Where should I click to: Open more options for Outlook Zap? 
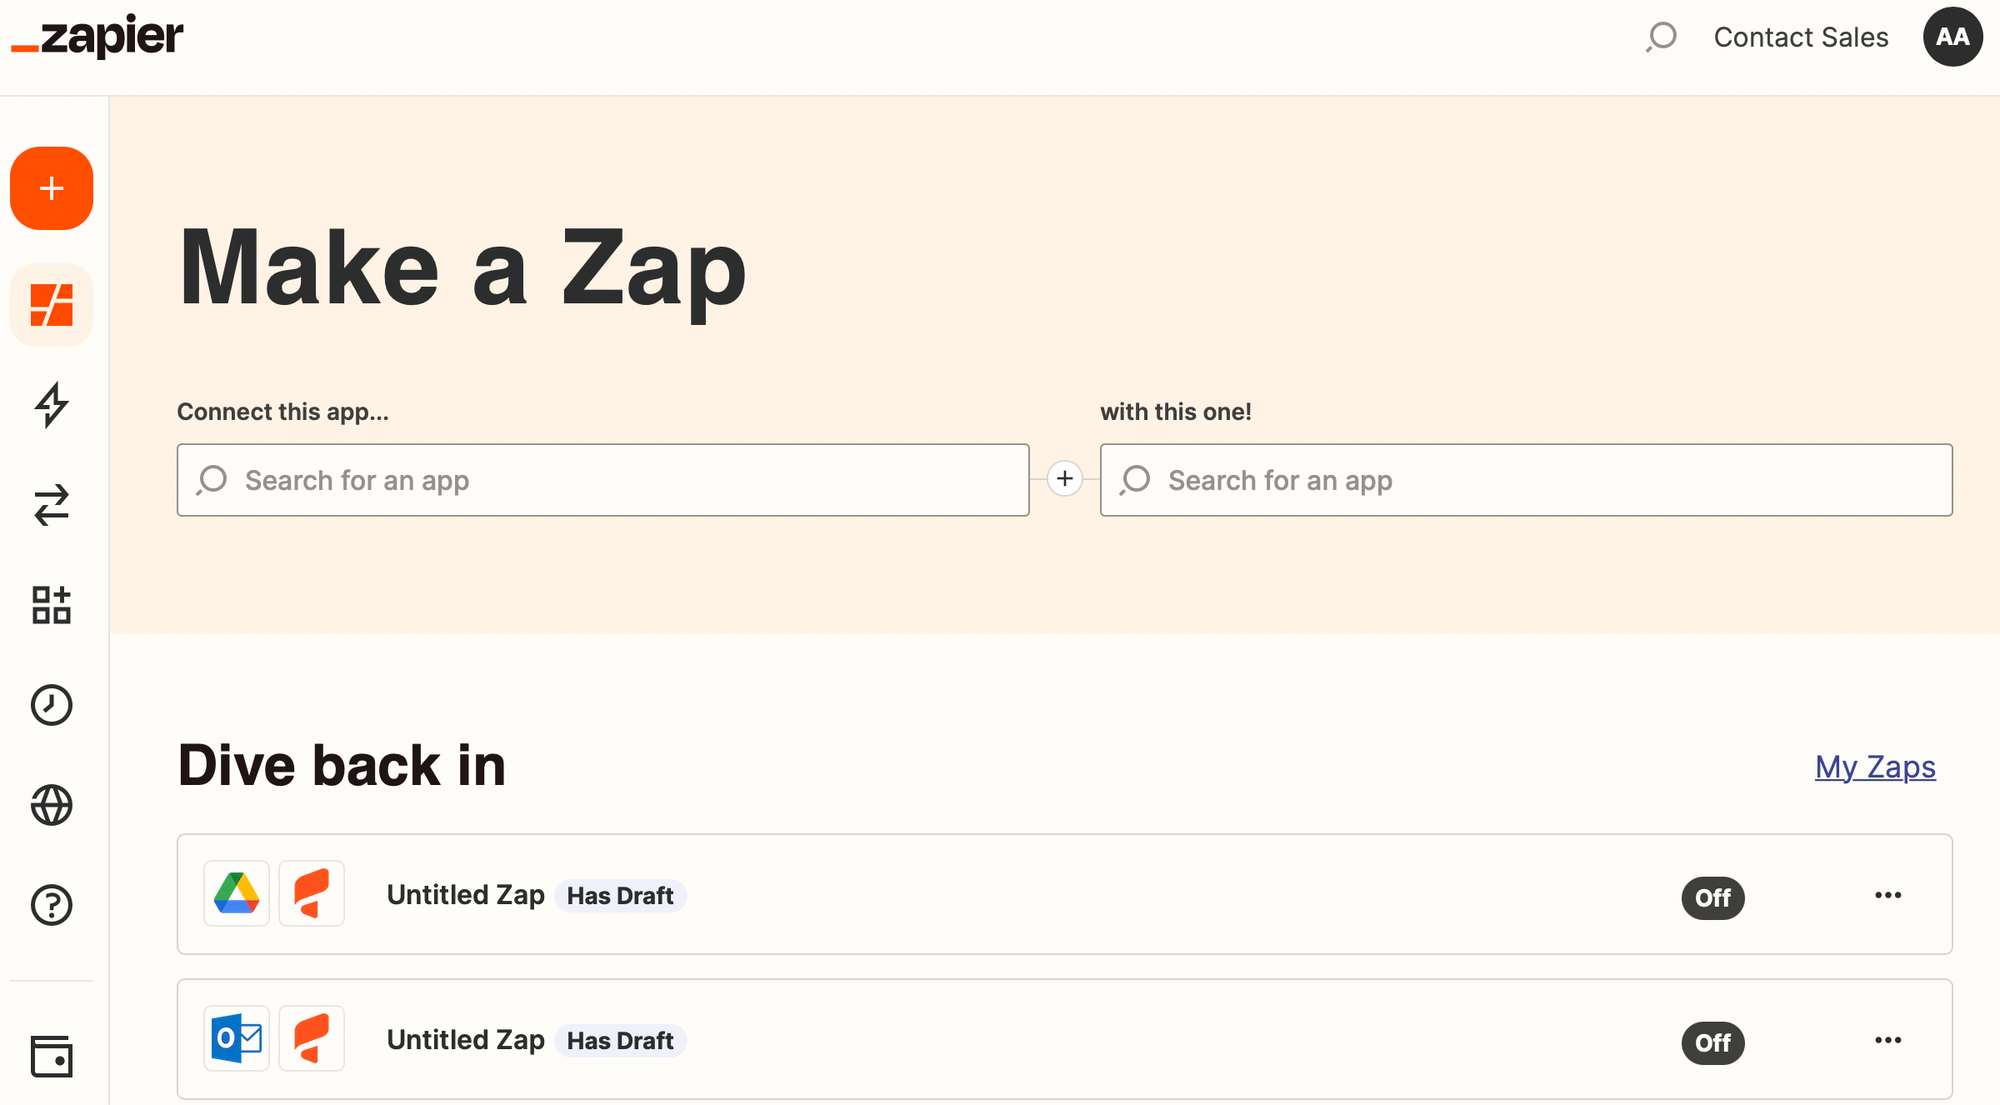pyautogui.click(x=1888, y=1040)
